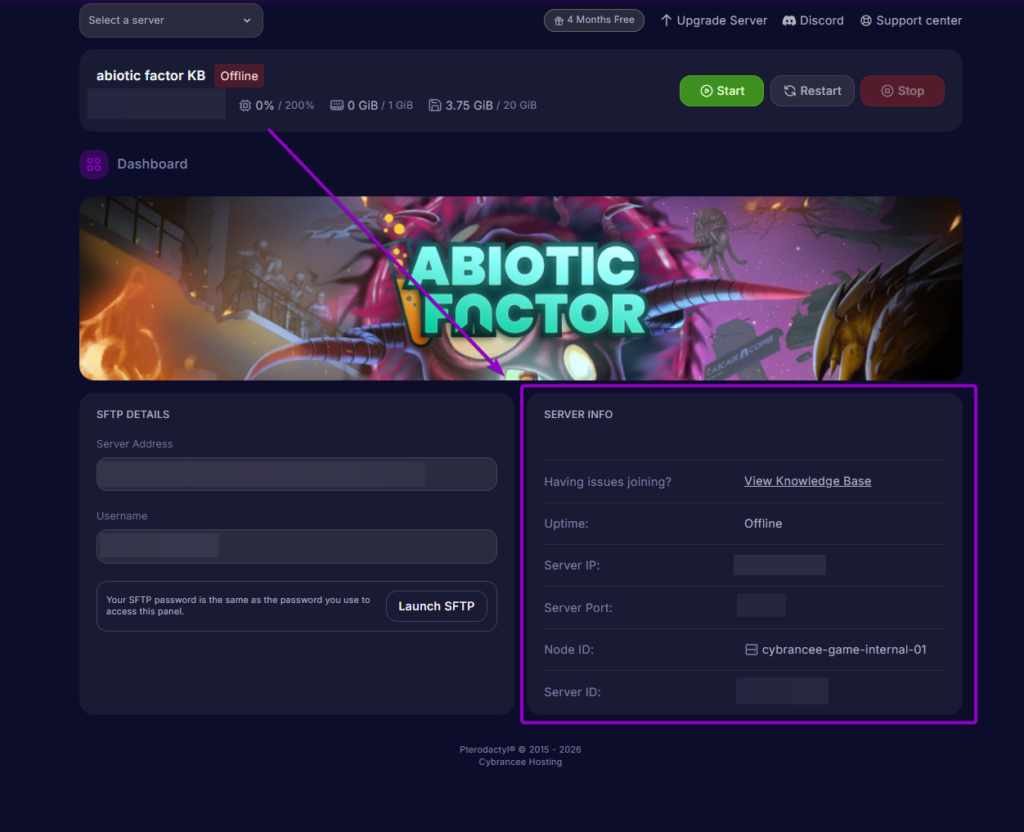Screen dimensions: 1024x832
Task: Click the server rack icon beside Node ID
Action: tap(752, 650)
